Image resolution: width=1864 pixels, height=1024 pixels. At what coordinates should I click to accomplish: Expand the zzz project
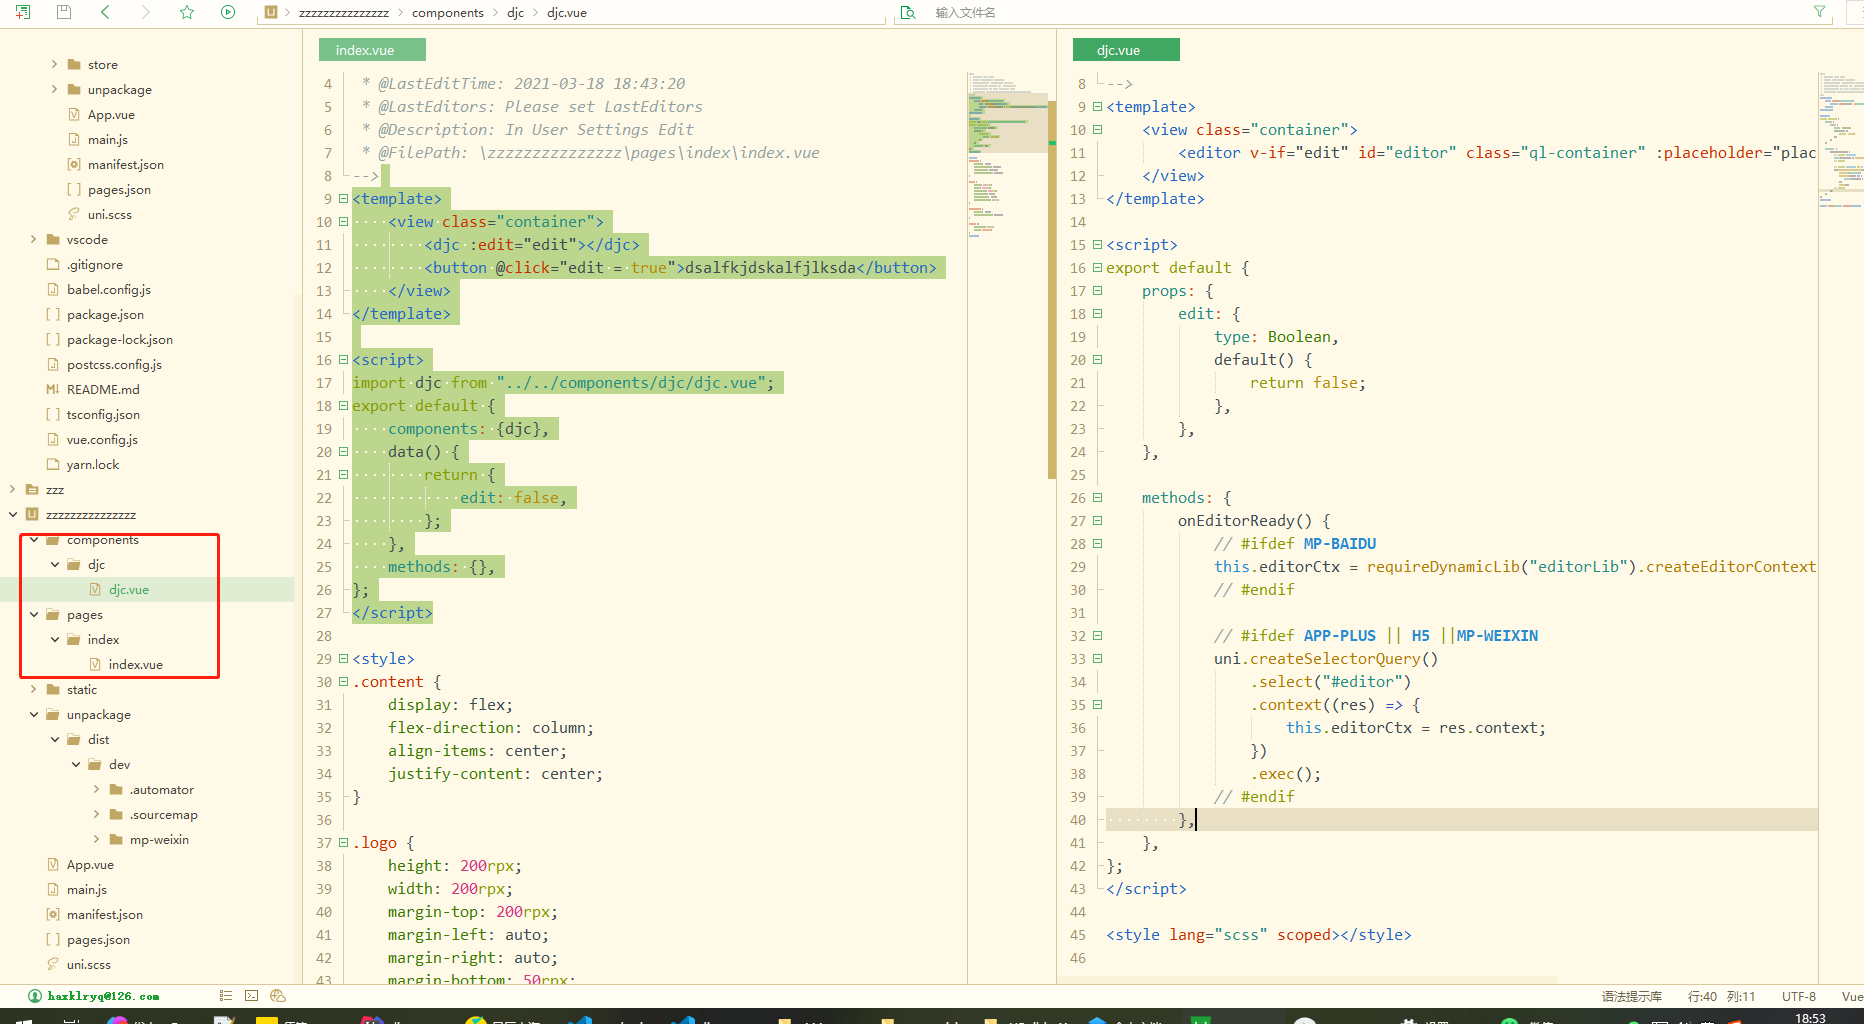[12, 489]
